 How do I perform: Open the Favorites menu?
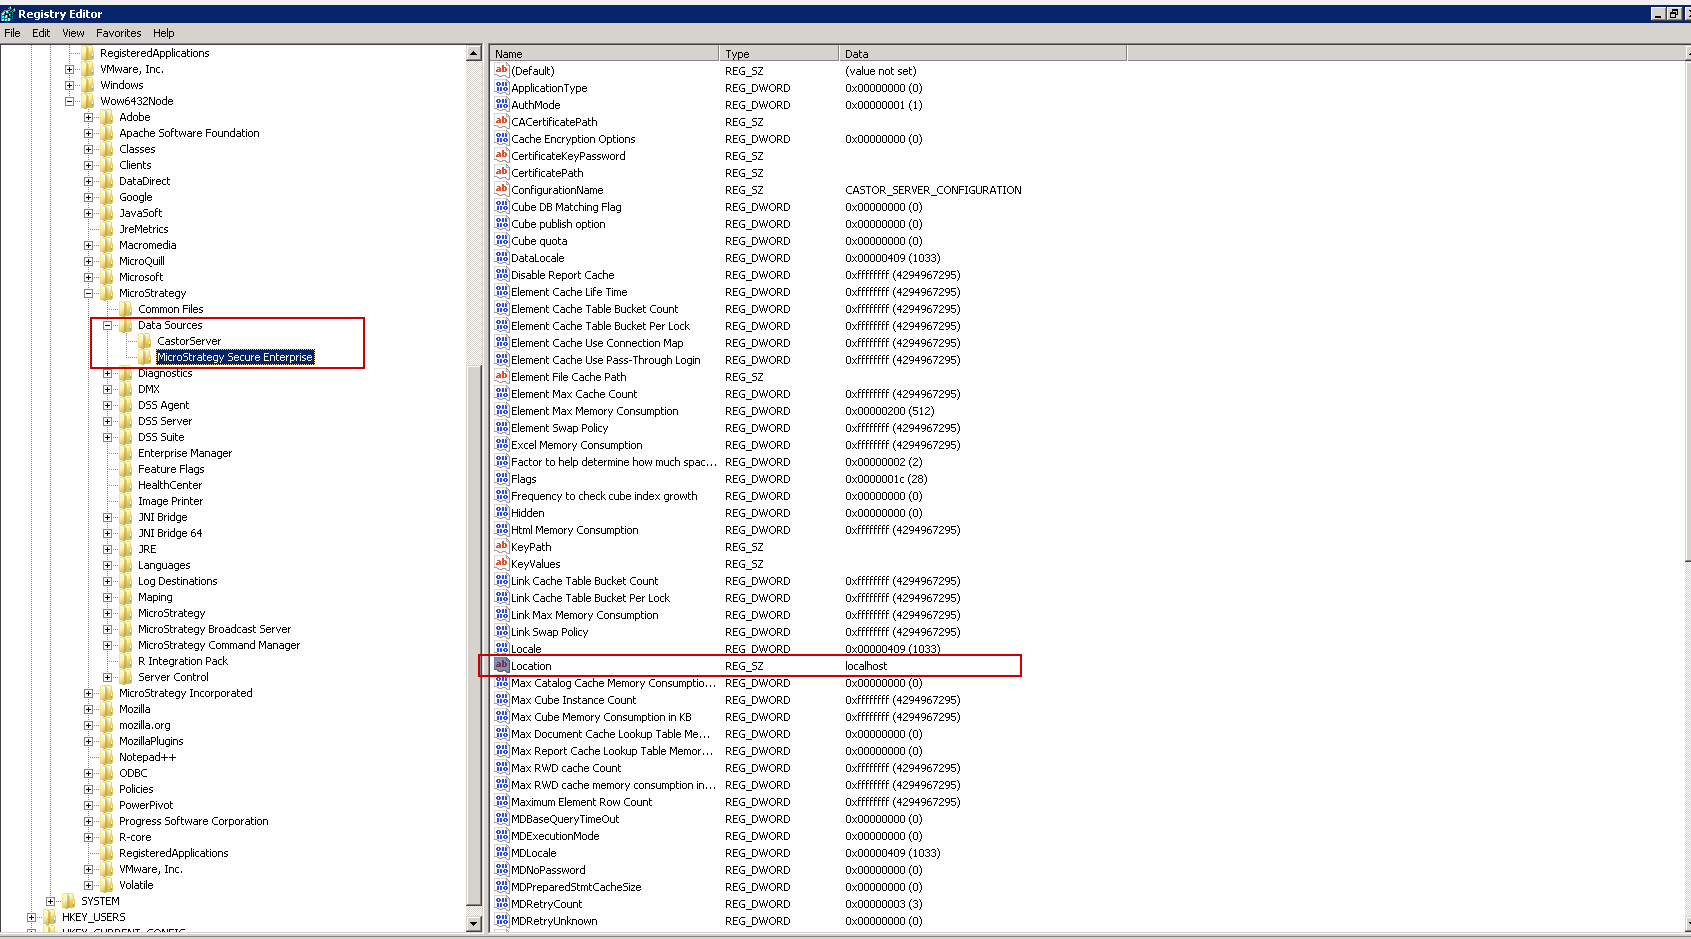point(119,33)
